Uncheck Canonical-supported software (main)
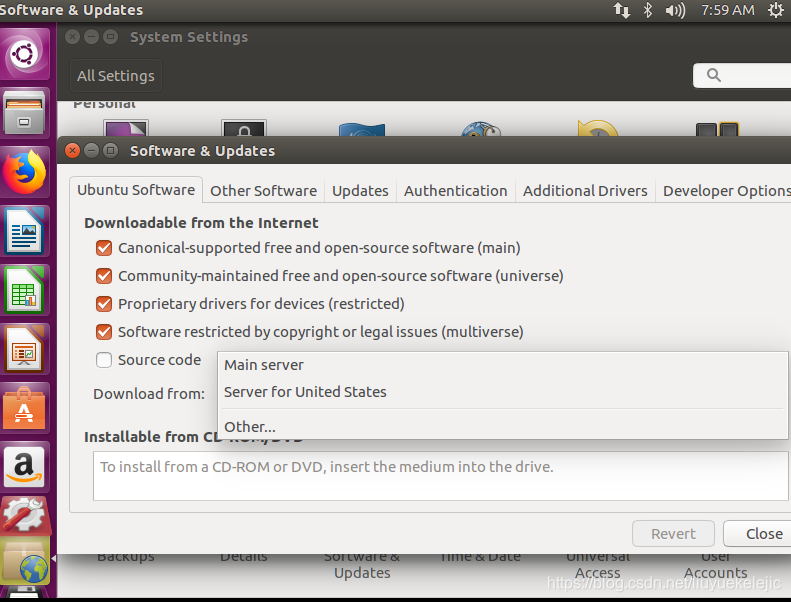 (104, 248)
